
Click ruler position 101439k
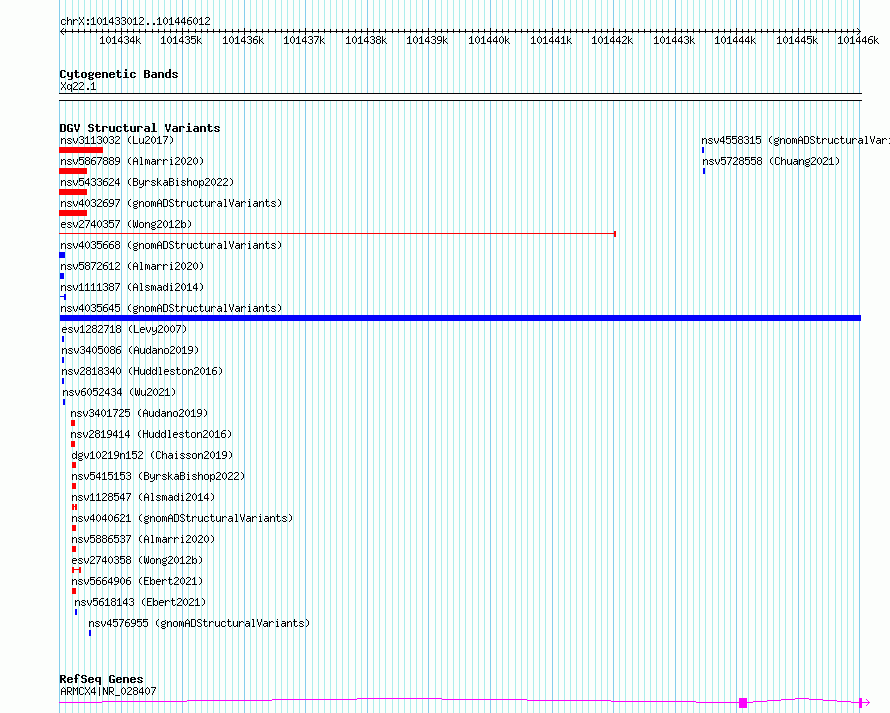(x=427, y=40)
